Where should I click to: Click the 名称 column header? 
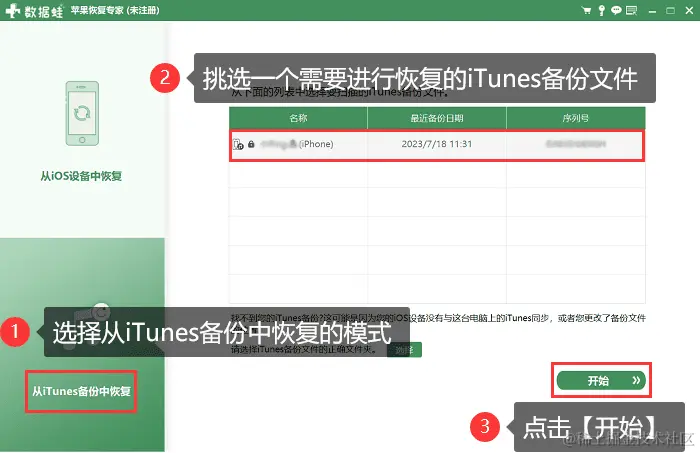click(298, 118)
